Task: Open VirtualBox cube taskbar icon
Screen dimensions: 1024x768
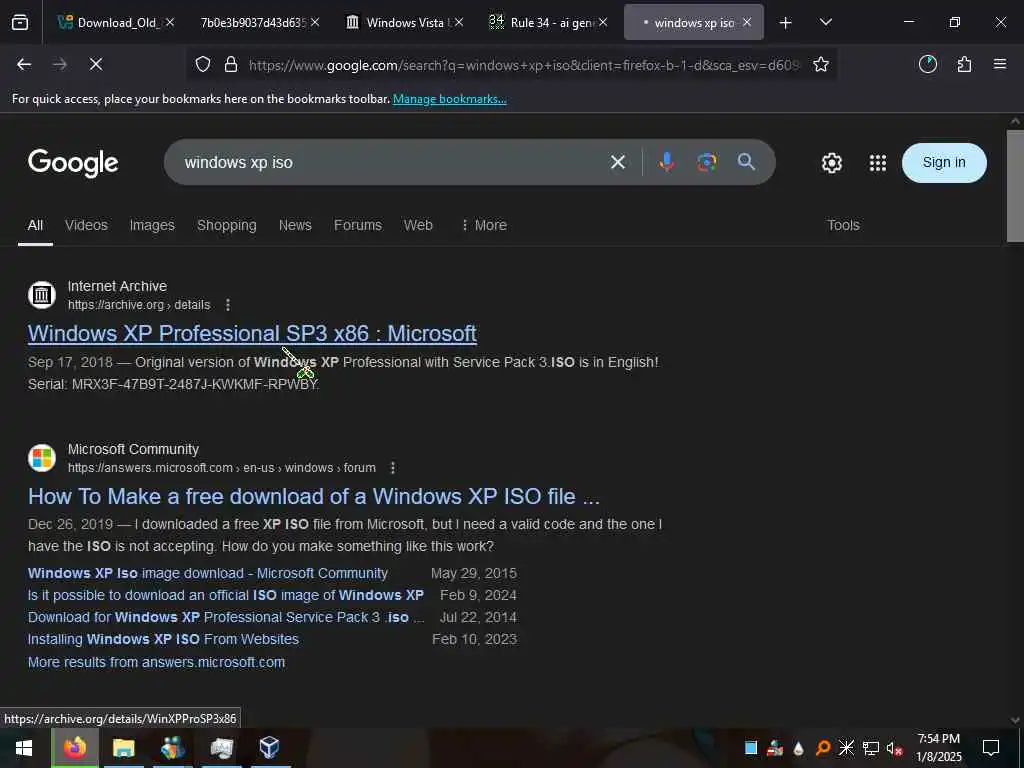Action: (x=269, y=748)
